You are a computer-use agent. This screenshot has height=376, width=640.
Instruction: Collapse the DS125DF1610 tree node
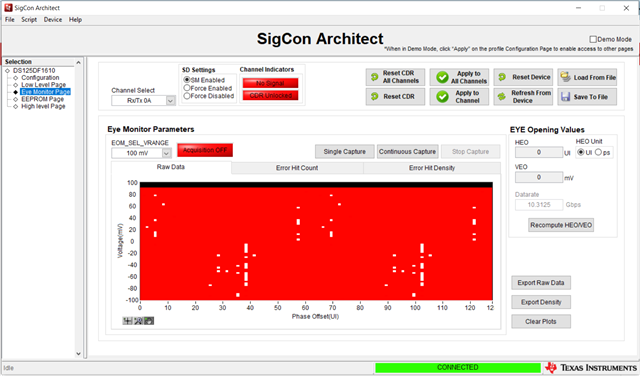(7, 71)
